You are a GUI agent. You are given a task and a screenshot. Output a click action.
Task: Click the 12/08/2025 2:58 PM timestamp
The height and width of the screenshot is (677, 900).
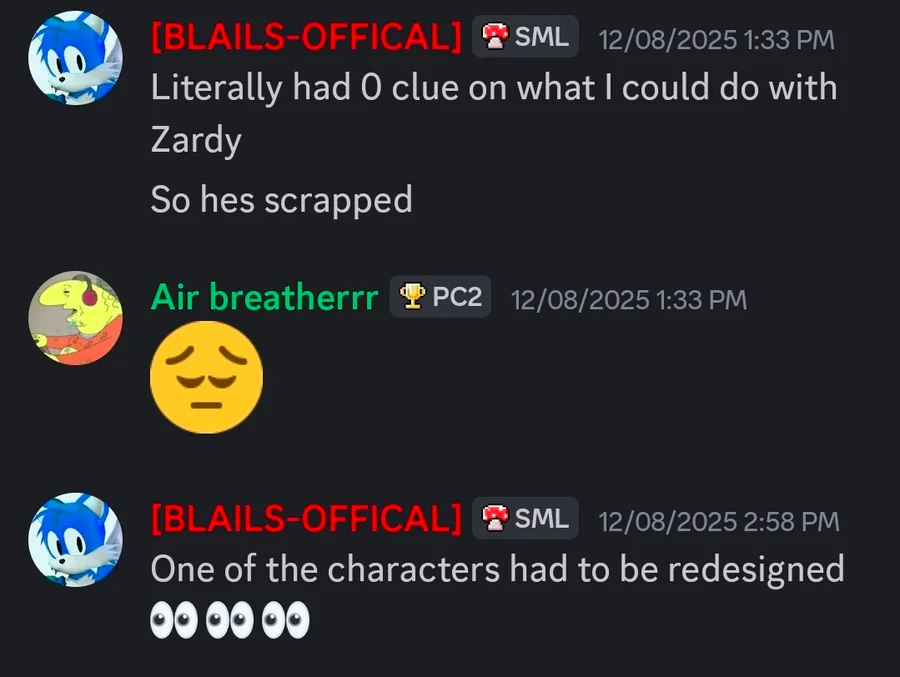click(719, 521)
